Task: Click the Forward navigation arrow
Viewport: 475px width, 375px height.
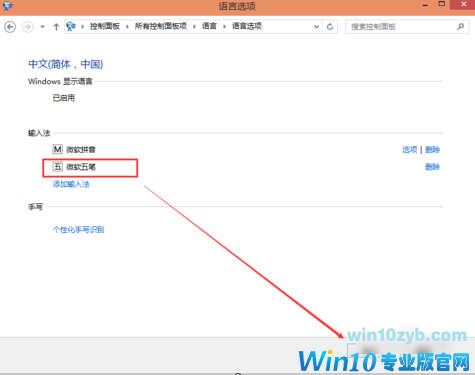Action: pyautogui.click(x=28, y=27)
